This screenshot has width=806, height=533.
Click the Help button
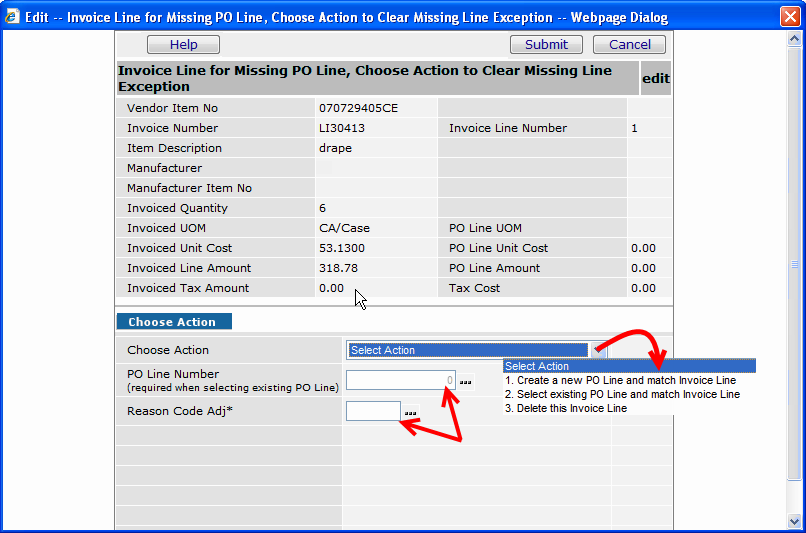pos(183,44)
